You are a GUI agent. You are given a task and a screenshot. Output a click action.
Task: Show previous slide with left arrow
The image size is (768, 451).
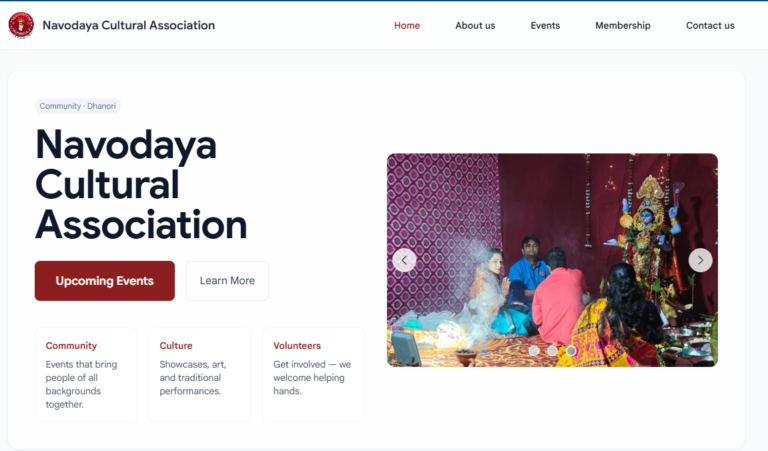pyautogui.click(x=405, y=260)
